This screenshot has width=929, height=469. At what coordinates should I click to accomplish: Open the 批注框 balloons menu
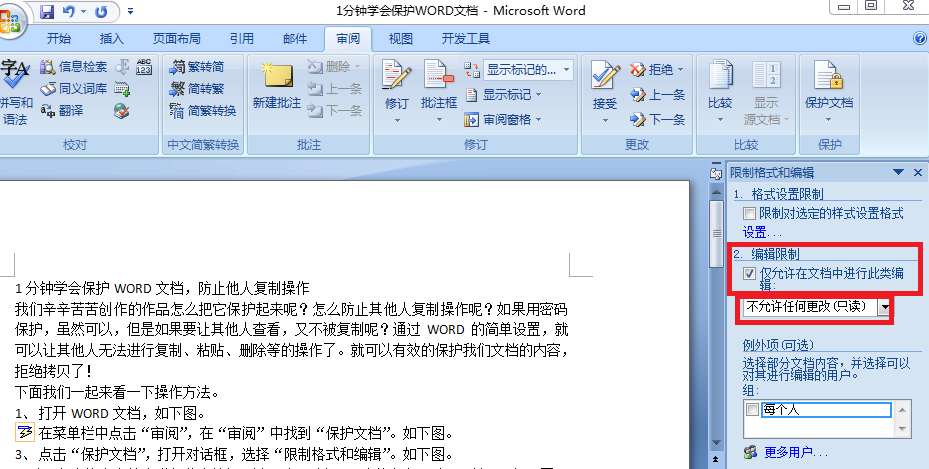pos(438,91)
